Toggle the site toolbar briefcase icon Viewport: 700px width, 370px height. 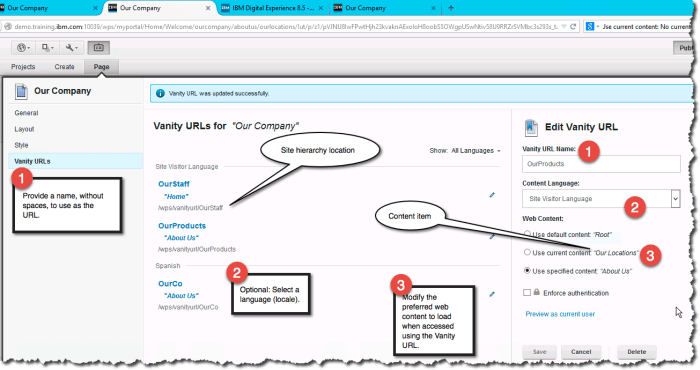(x=99, y=47)
